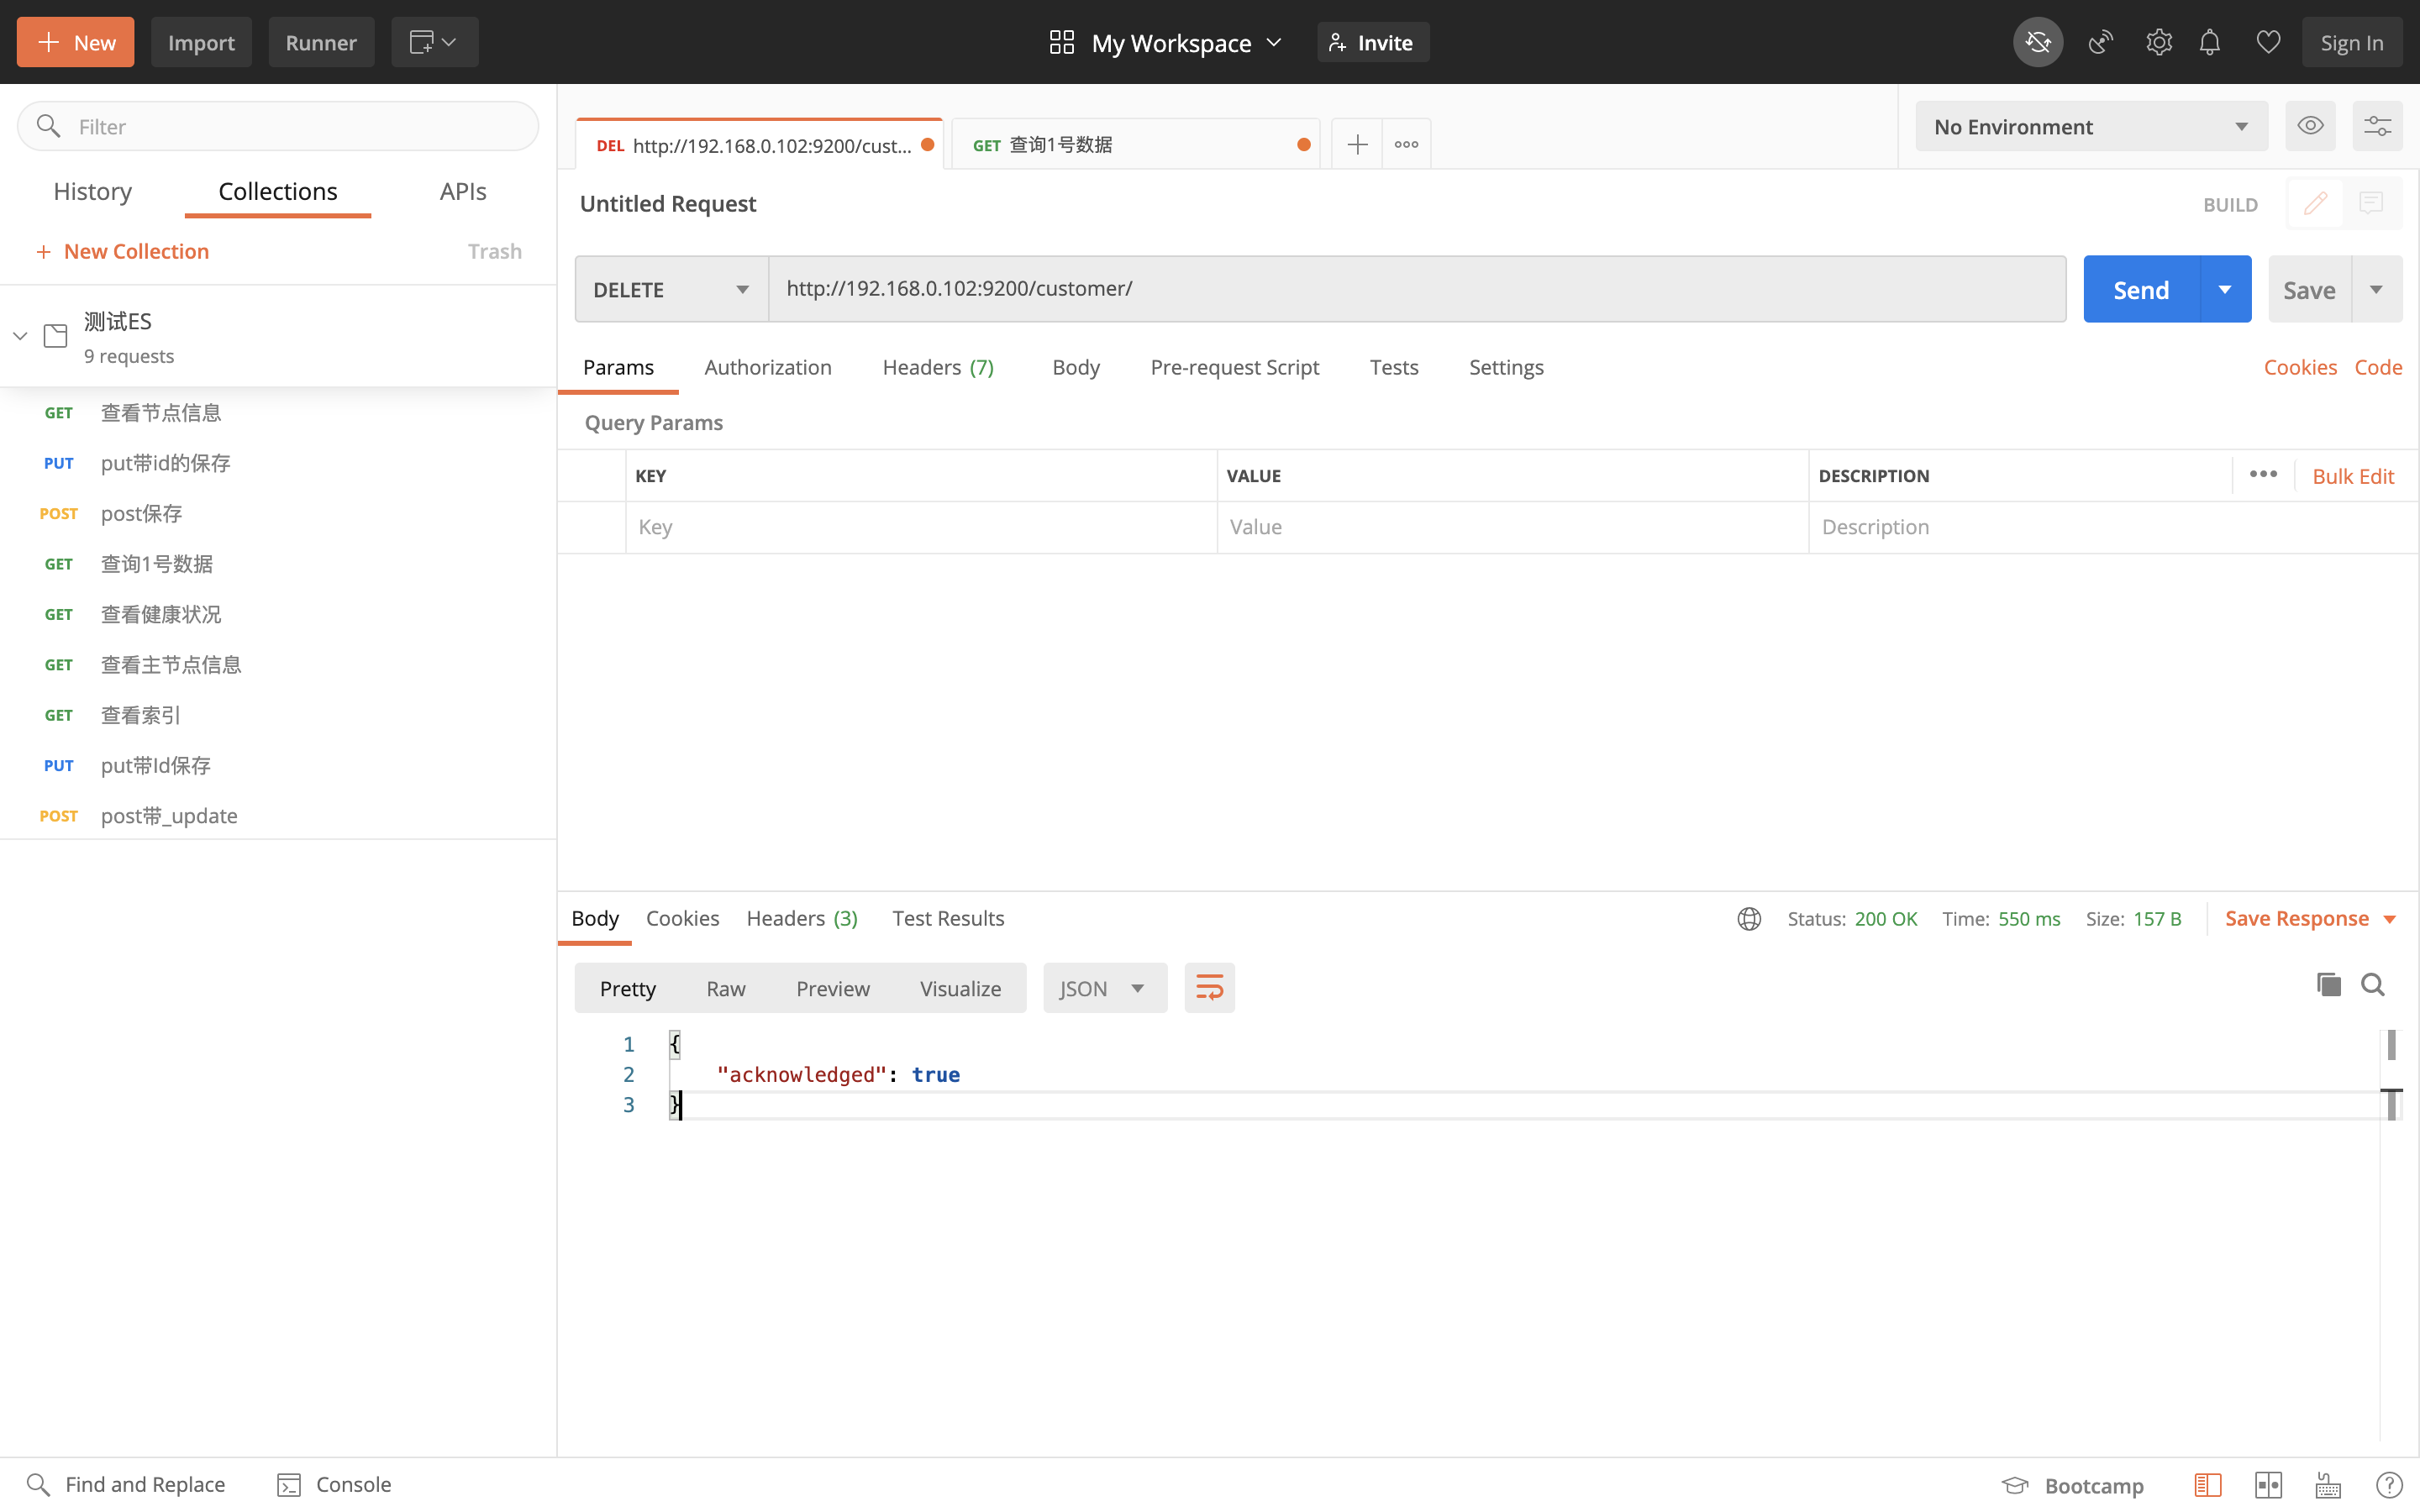
Task: Open the comments icon beside BUILD
Action: coord(2370,204)
